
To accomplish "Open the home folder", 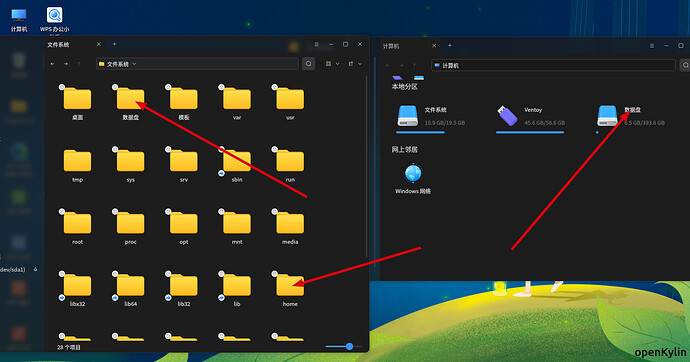I will (x=290, y=285).
